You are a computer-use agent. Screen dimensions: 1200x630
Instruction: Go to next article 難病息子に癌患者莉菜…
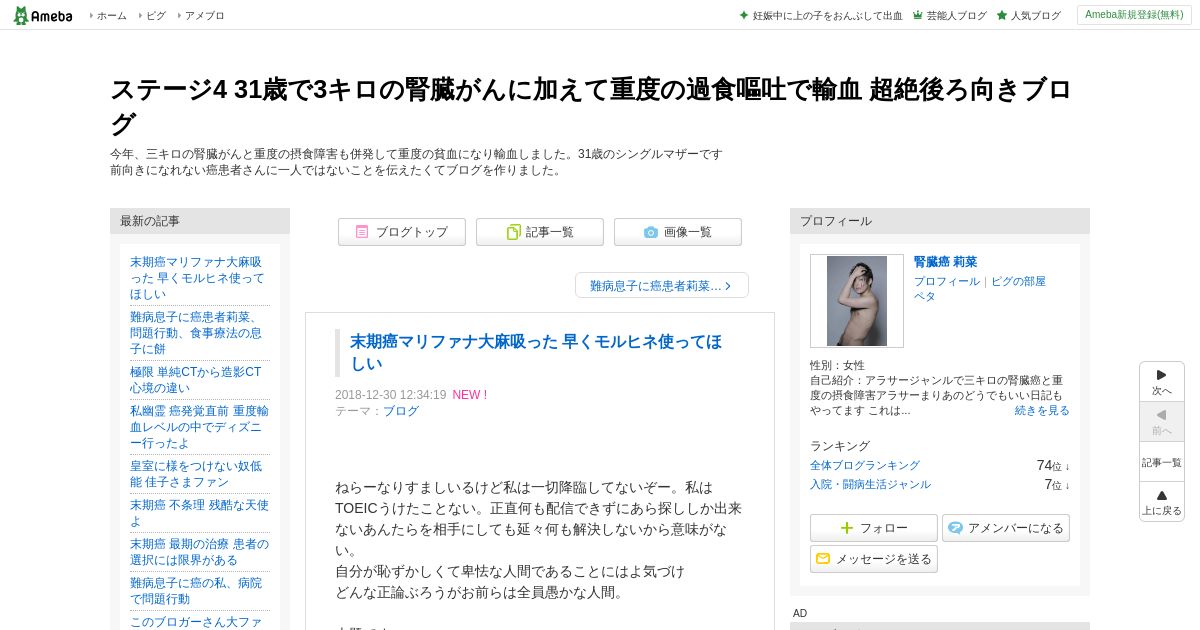coord(662,285)
